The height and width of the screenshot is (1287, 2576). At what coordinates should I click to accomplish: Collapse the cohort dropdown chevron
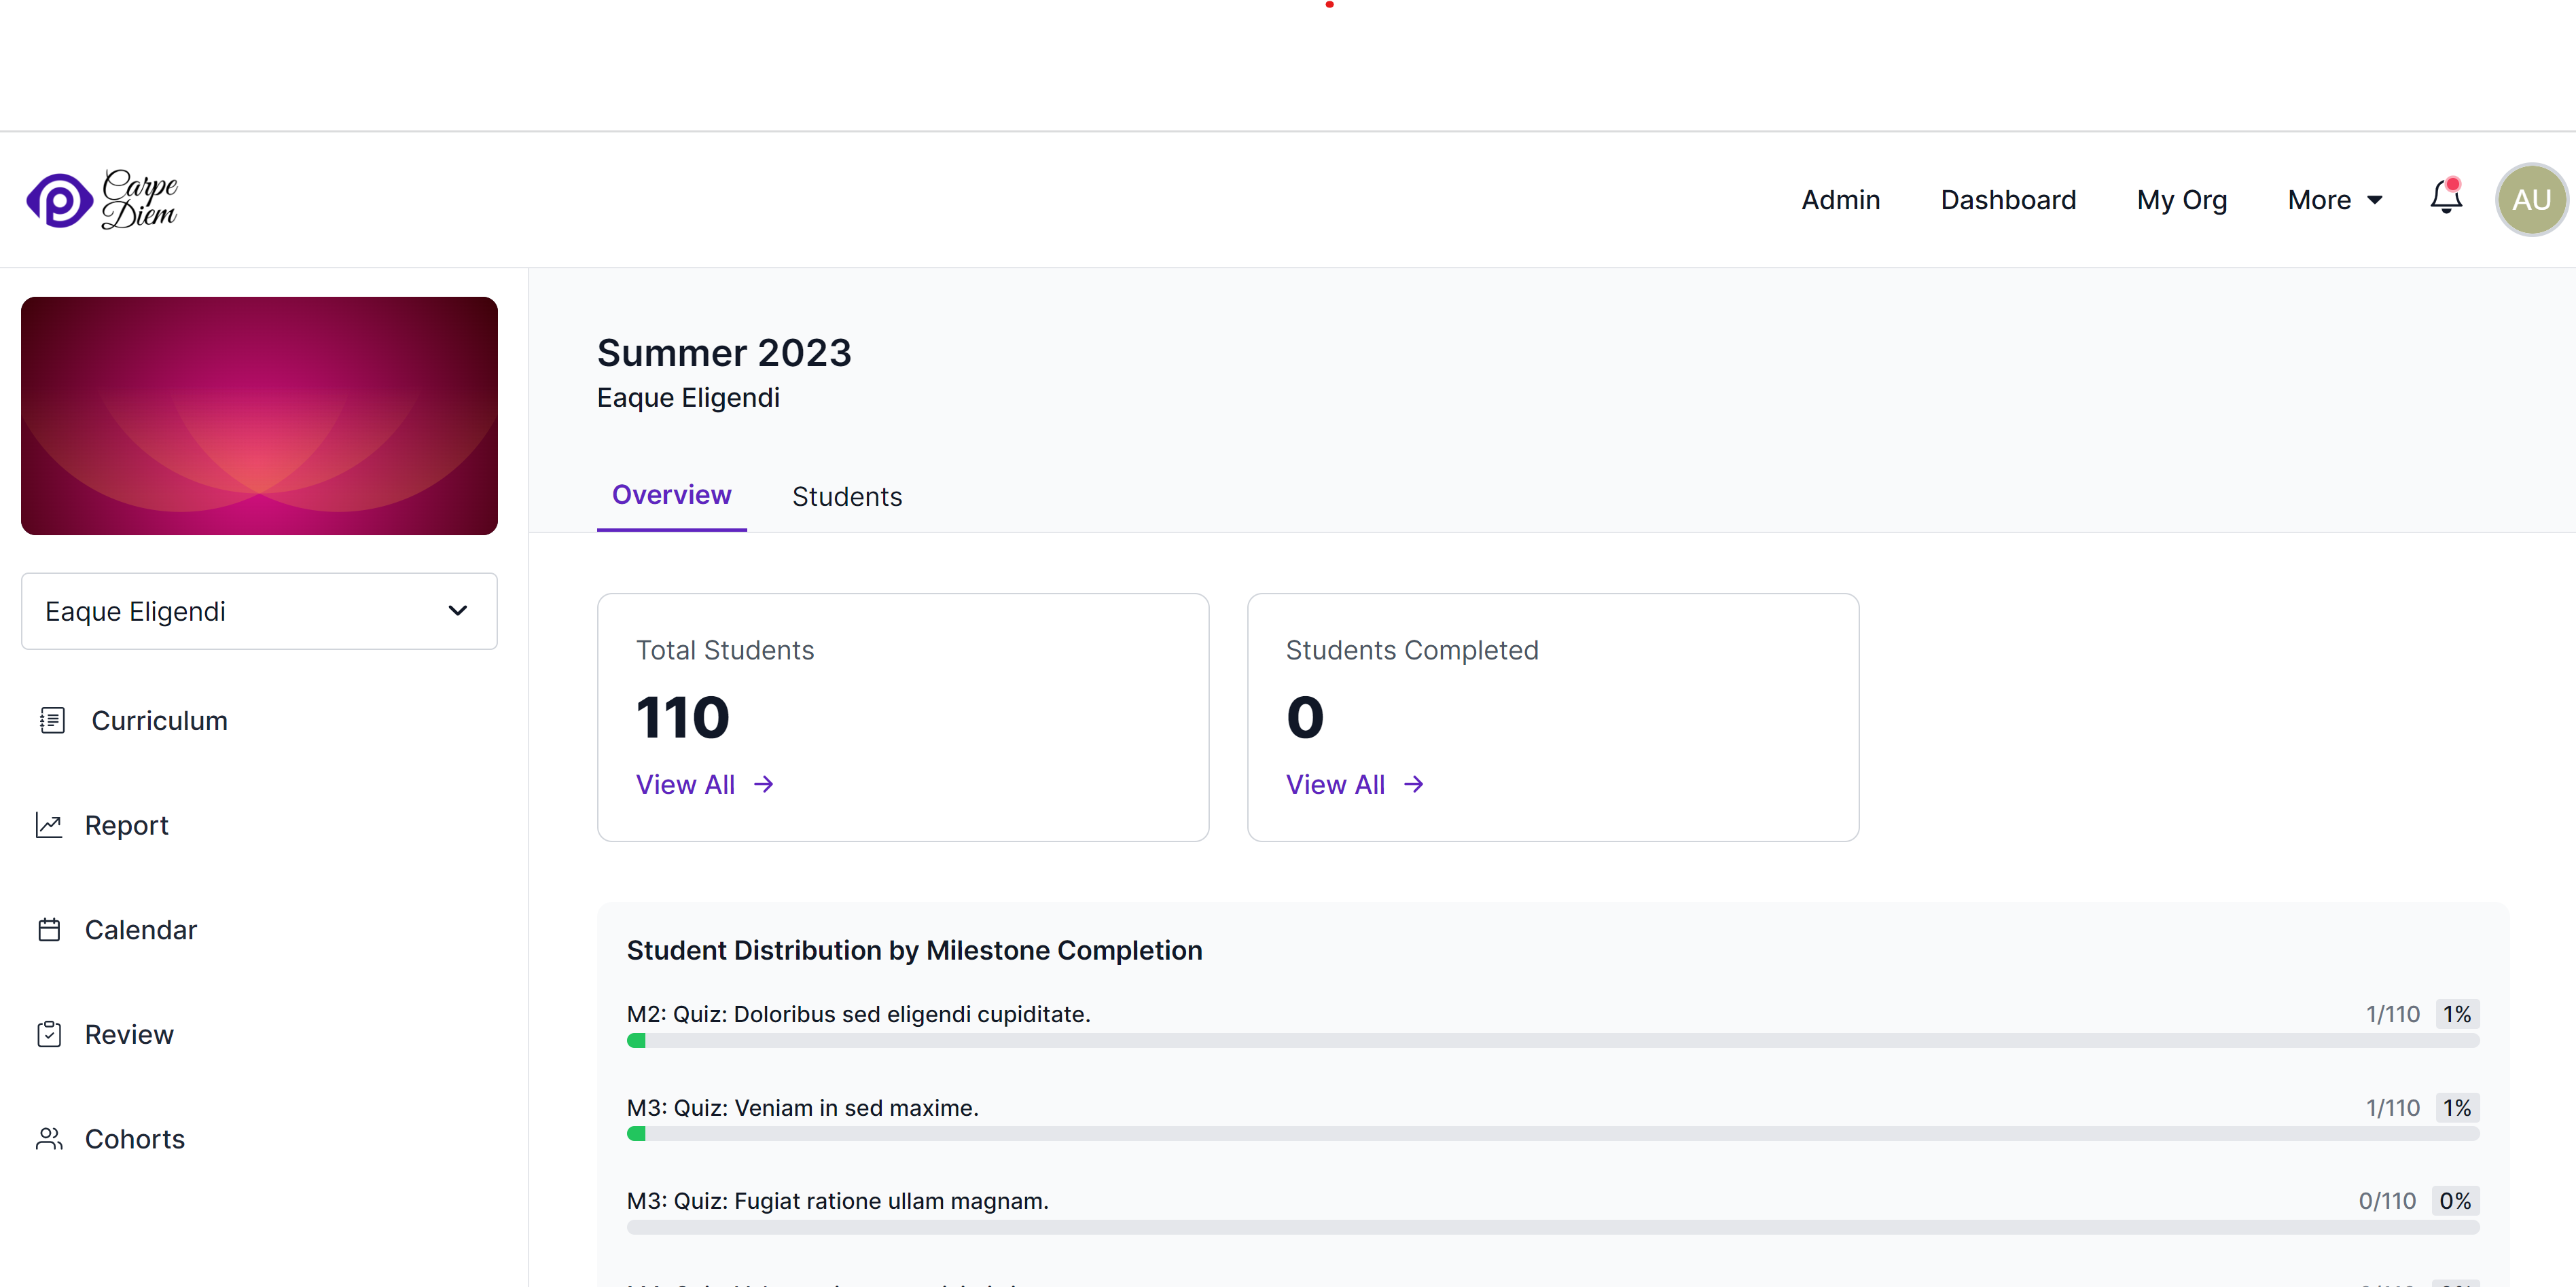point(458,611)
